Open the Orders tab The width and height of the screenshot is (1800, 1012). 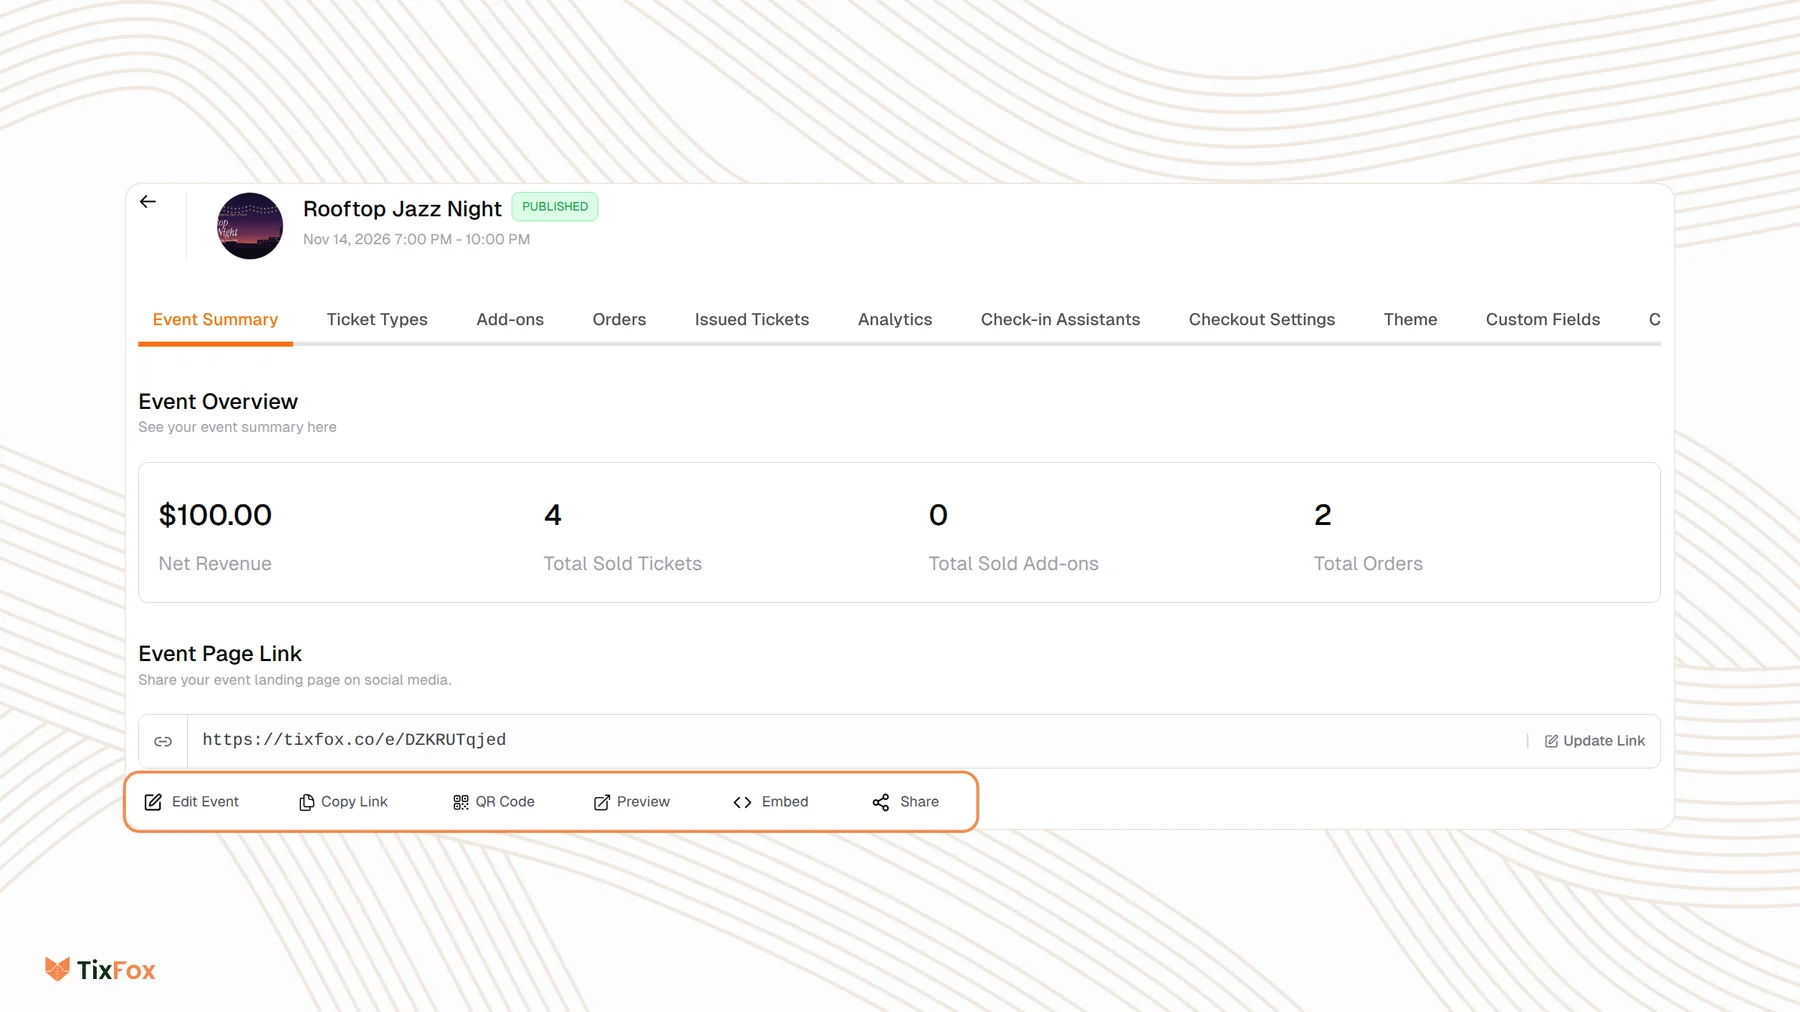(619, 320)
